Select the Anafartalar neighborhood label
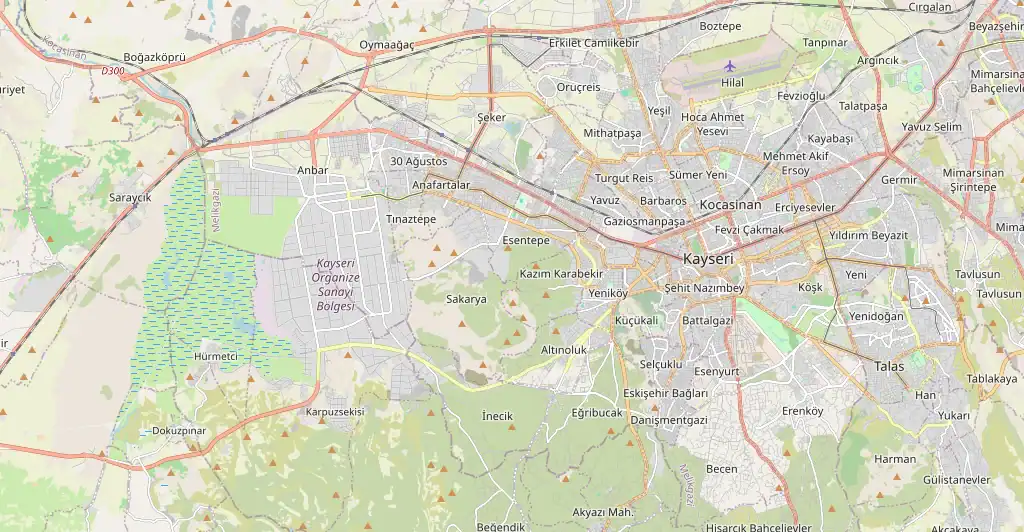 pos(441,185)
